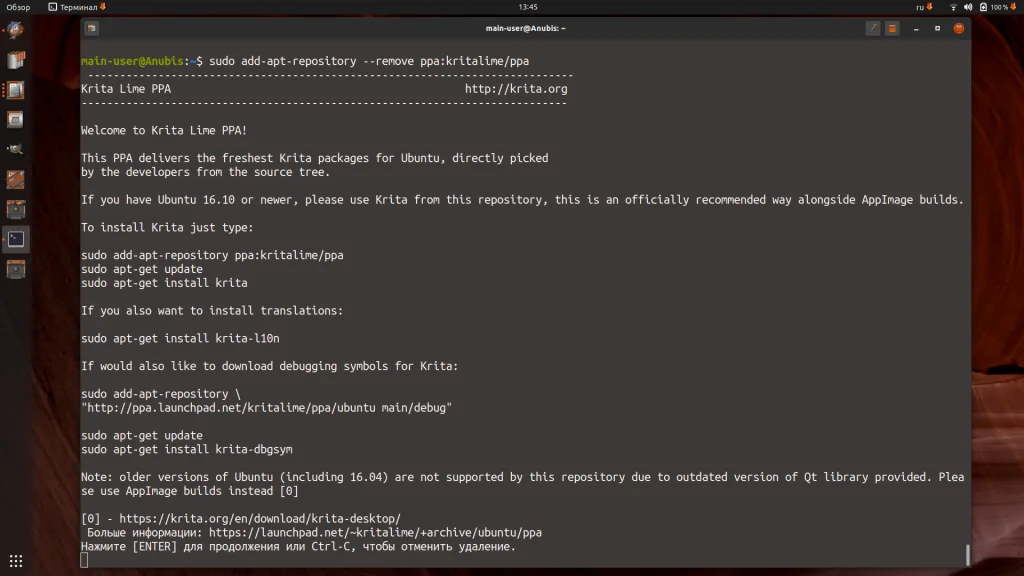
Task: Maximize the terminal window
Action: point(937,28)
